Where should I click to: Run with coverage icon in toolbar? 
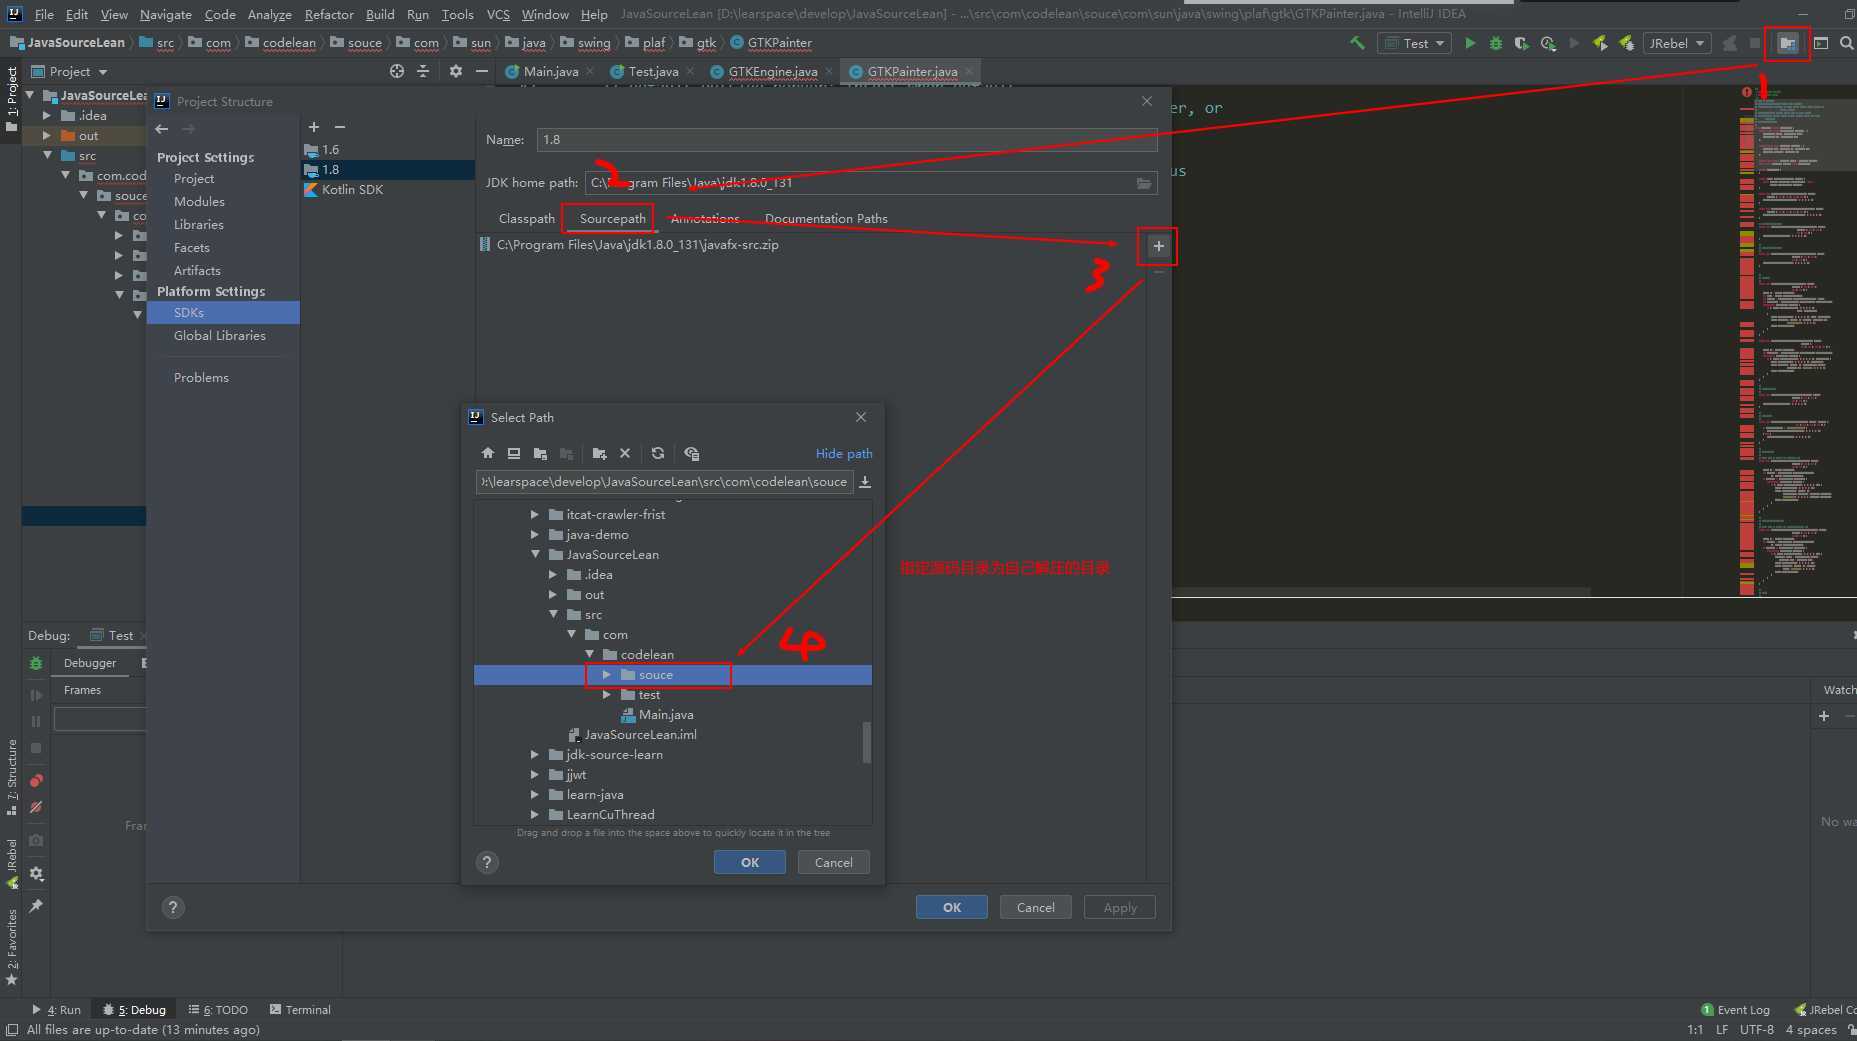pyautogui.click(x=1521, y=43)
